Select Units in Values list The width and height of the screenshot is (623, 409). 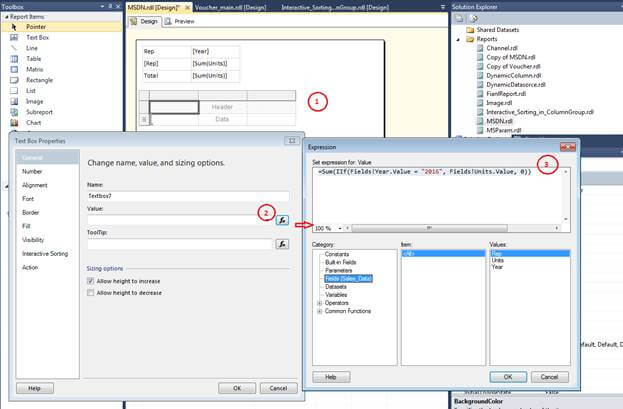(497, 260)
